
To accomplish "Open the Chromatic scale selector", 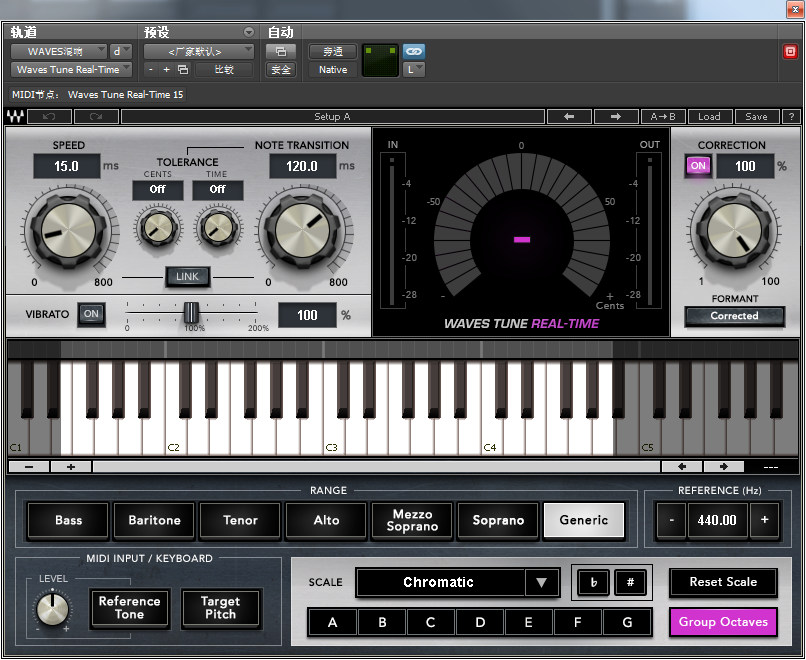I will [439, 582].
